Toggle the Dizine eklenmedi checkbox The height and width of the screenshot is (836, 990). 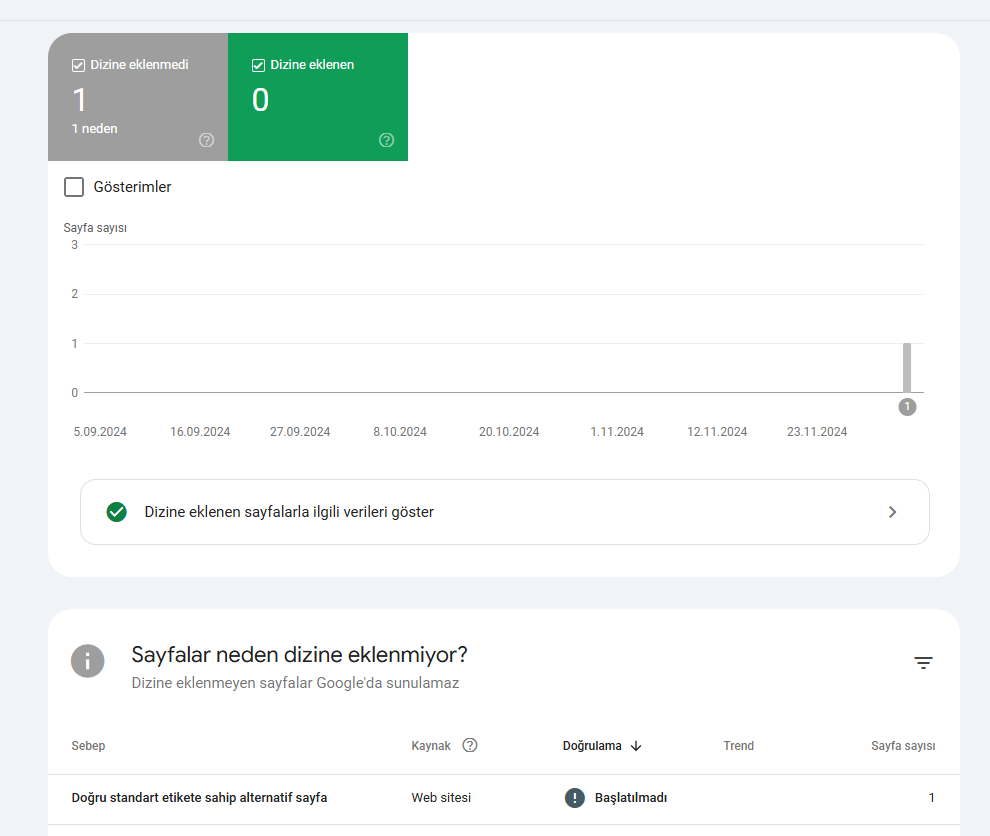tap(78, 65)
